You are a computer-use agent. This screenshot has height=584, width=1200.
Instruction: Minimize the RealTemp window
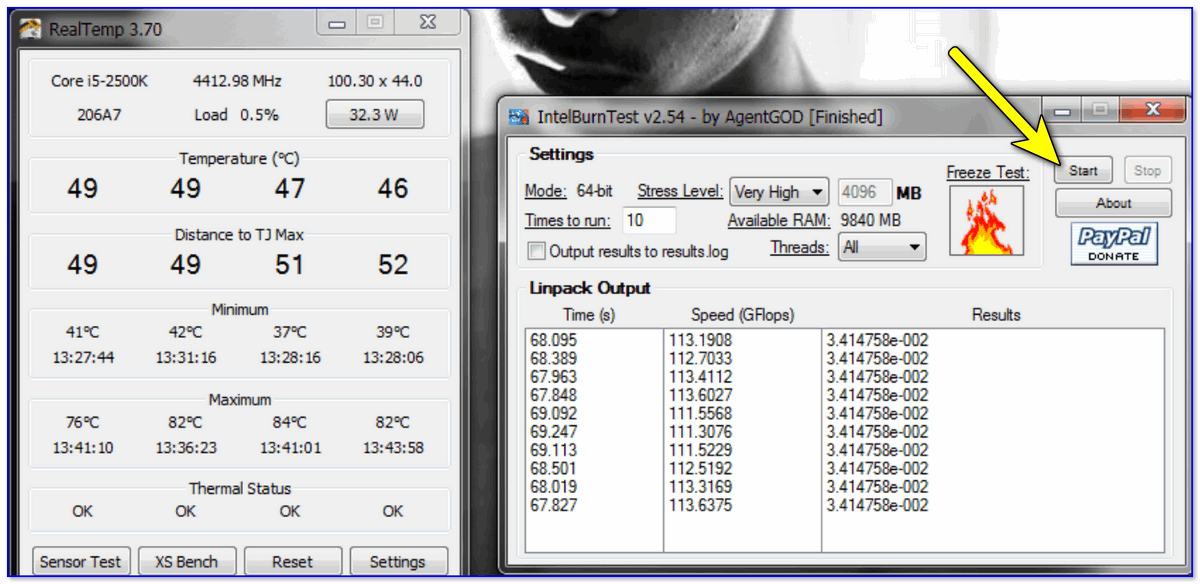[340, 21]
